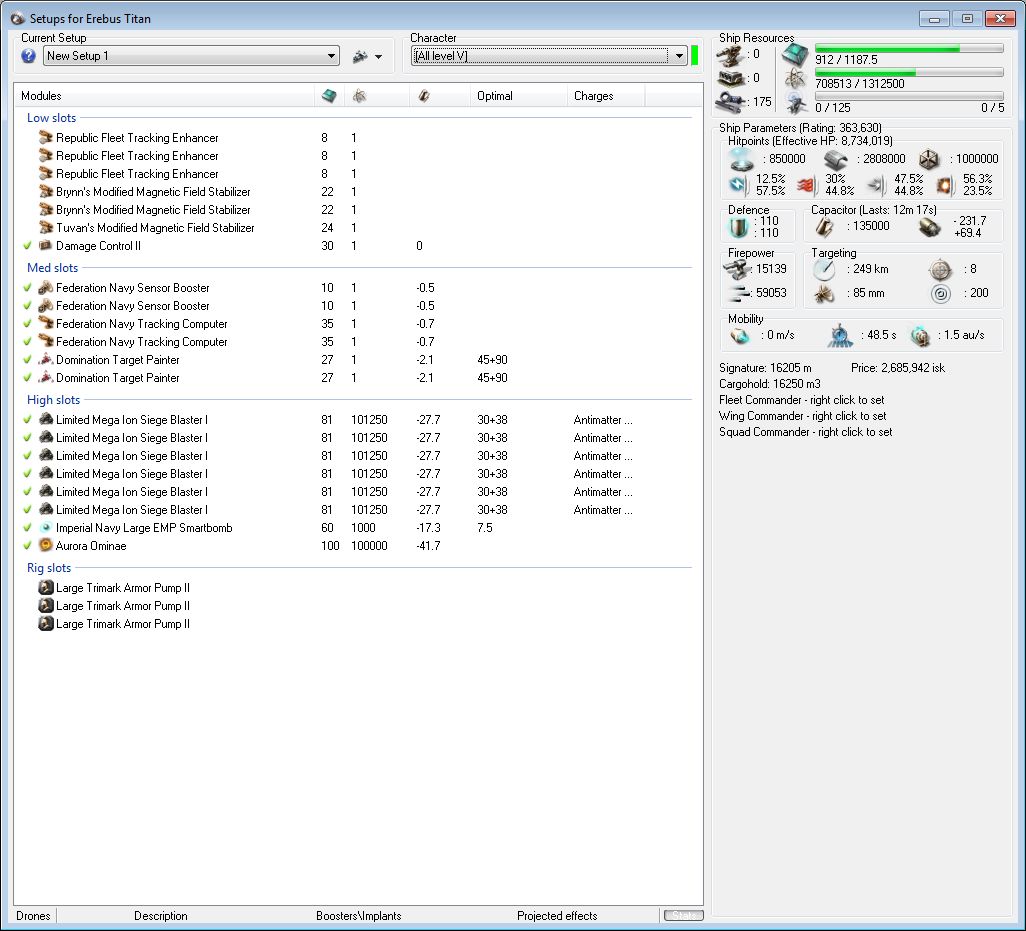This screenshot has width=1026, height=931.
Task: Click the turret hardpoints icon
Action: (730, 55)
